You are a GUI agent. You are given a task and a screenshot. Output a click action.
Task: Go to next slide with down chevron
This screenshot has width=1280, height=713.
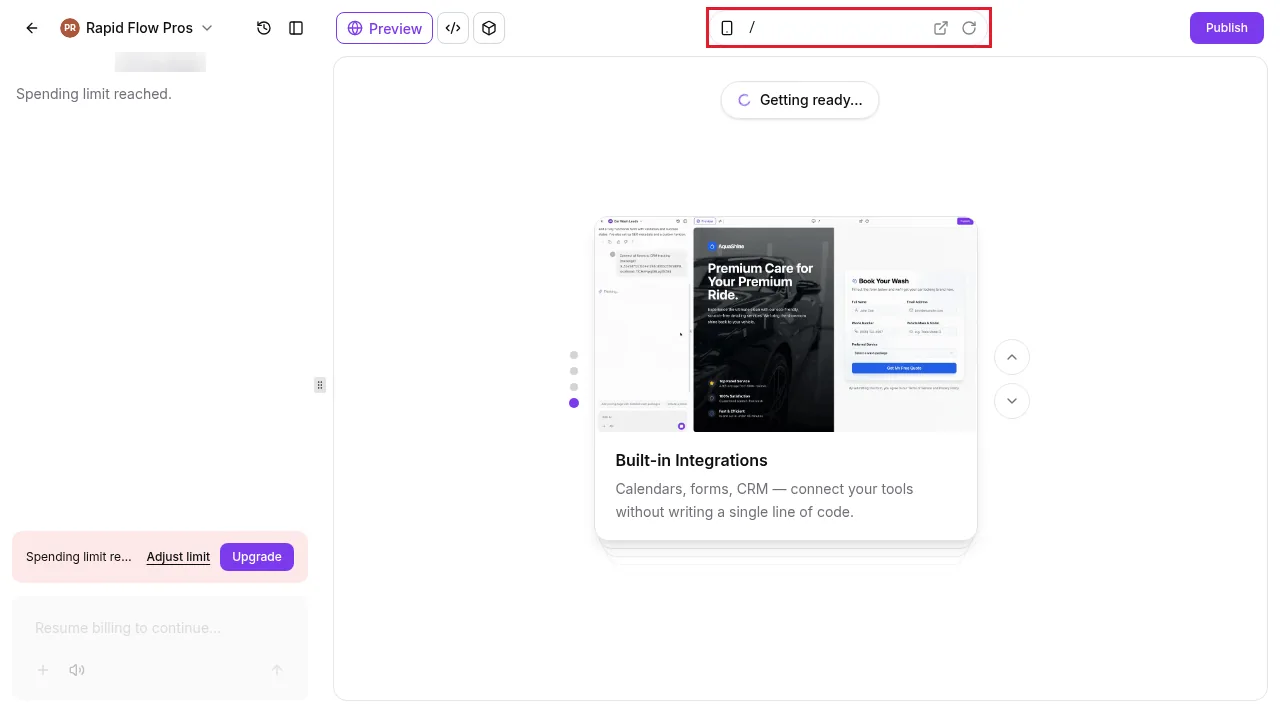point(1012,401)
